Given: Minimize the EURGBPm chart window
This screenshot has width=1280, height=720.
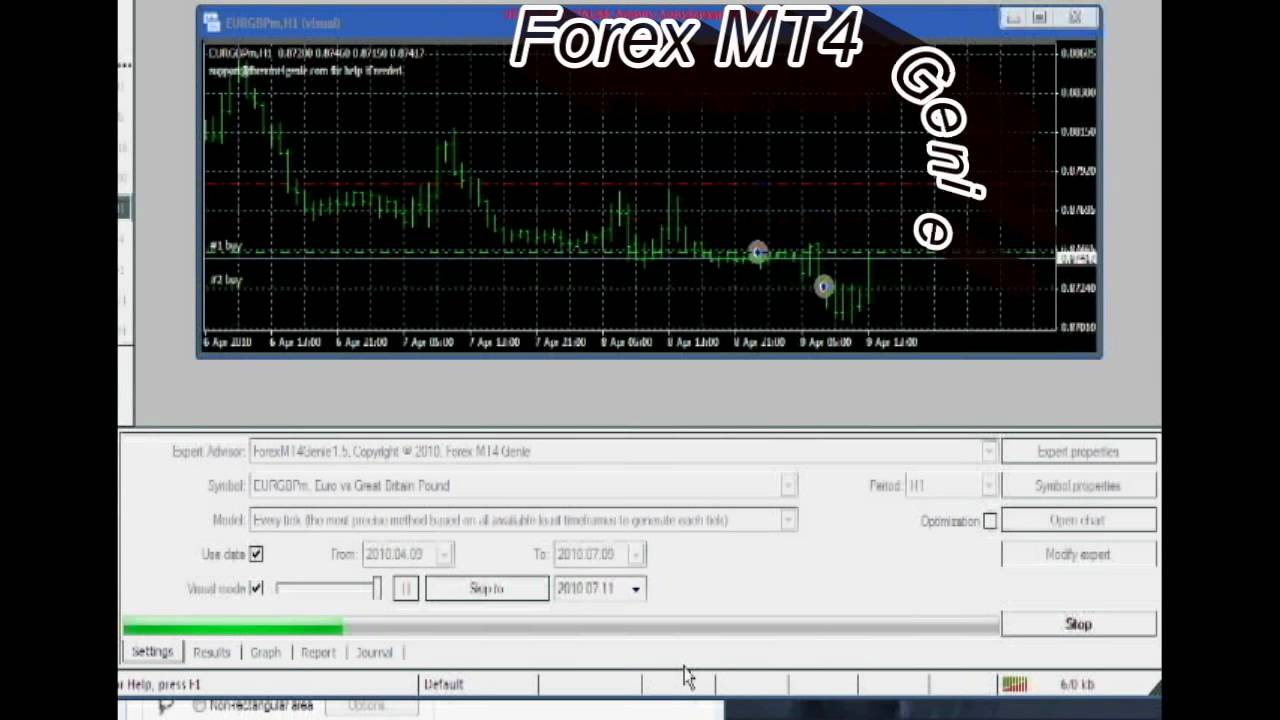Looking at the screenshot, I should [1013, 18].
